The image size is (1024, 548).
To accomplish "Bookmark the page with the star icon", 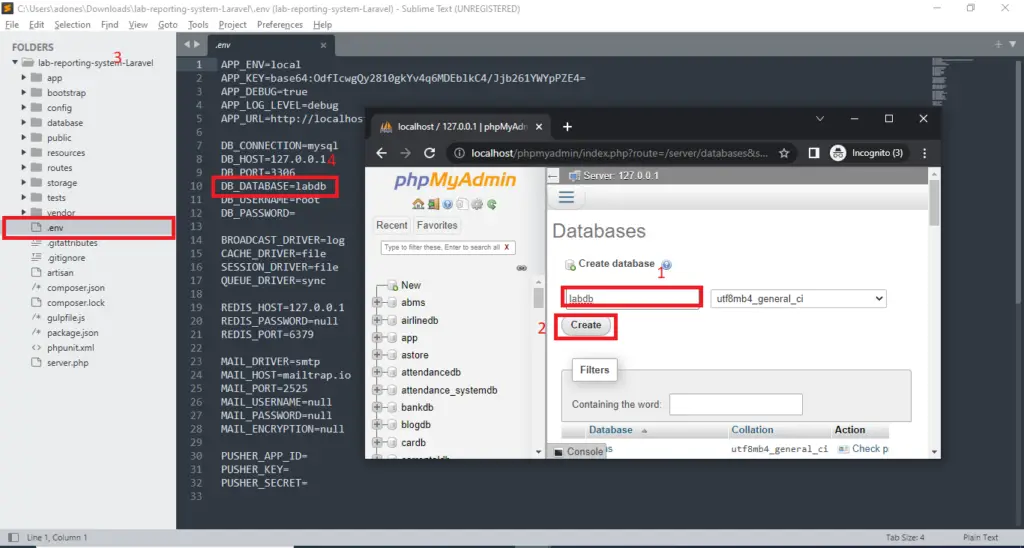I will pyautogui.click(x=784, y=153).
